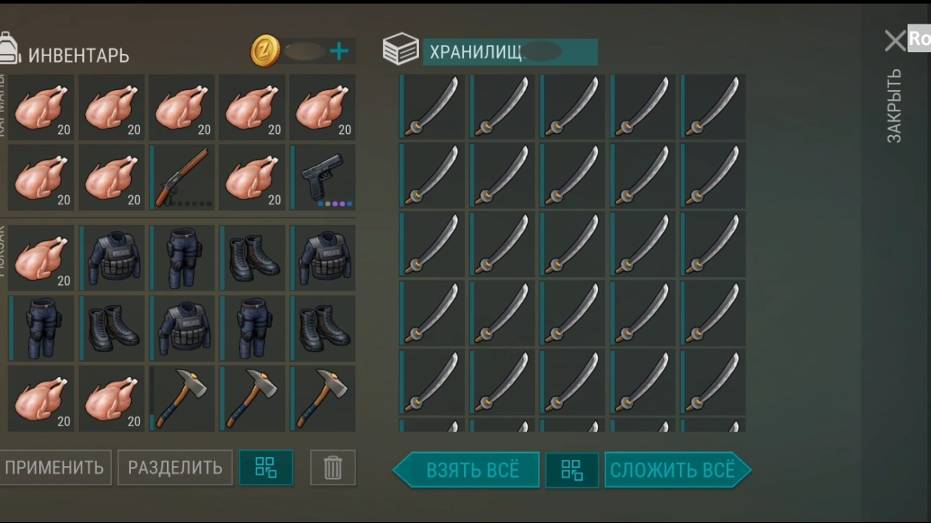
Task: Select the Glock pistol in inventory
Action: tap(322, 177)
